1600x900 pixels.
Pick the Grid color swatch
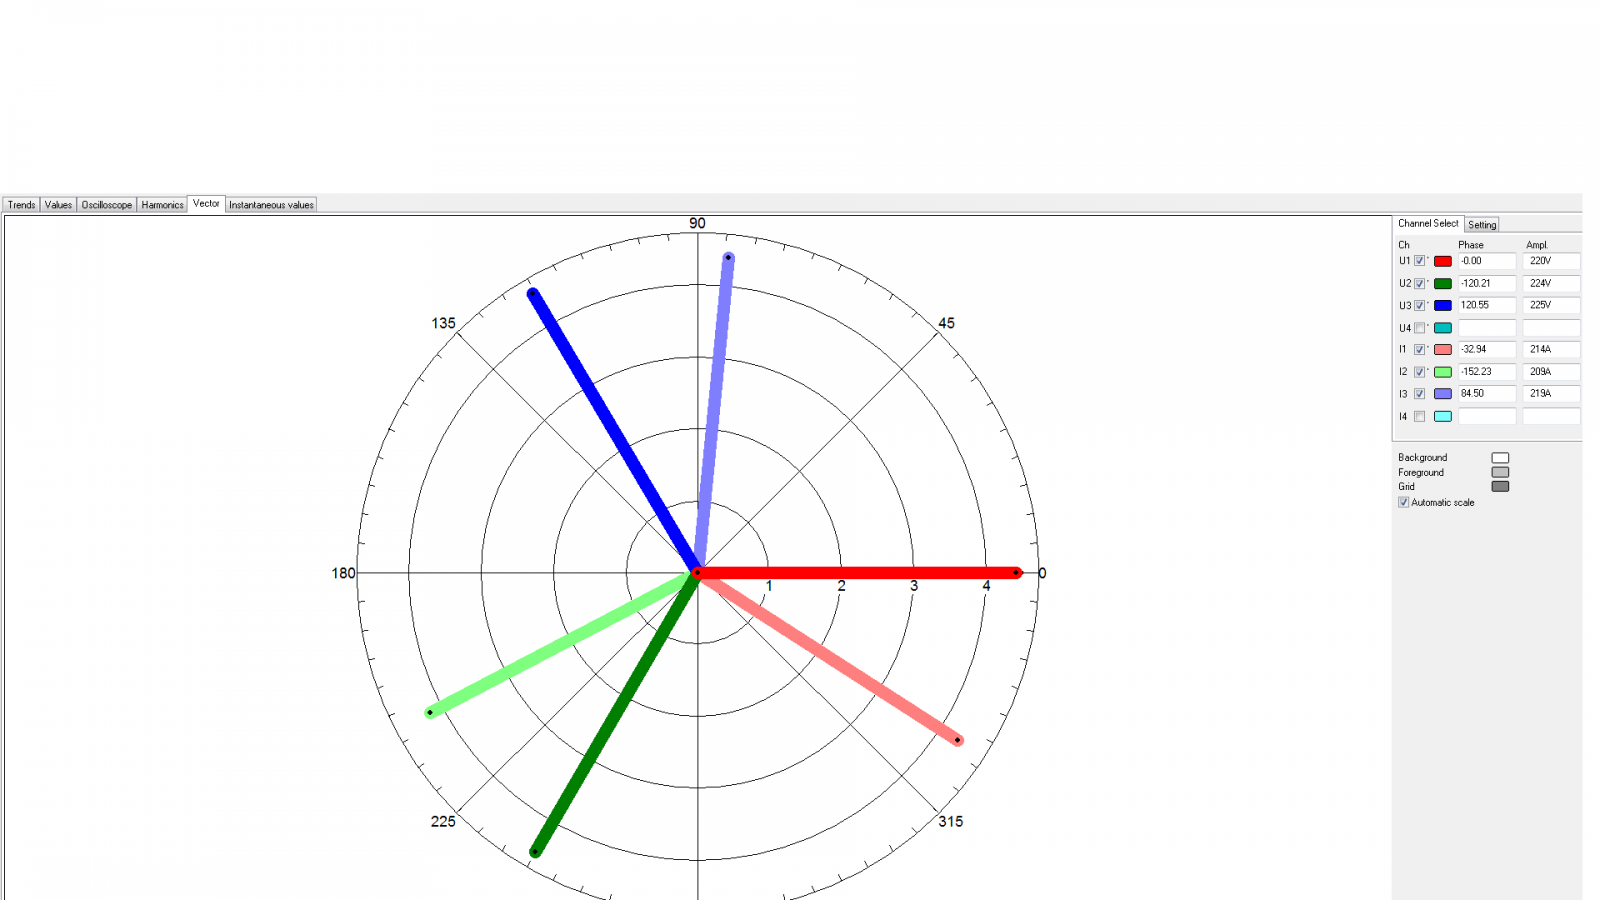pyautogui.click(x=1500, y=487)
